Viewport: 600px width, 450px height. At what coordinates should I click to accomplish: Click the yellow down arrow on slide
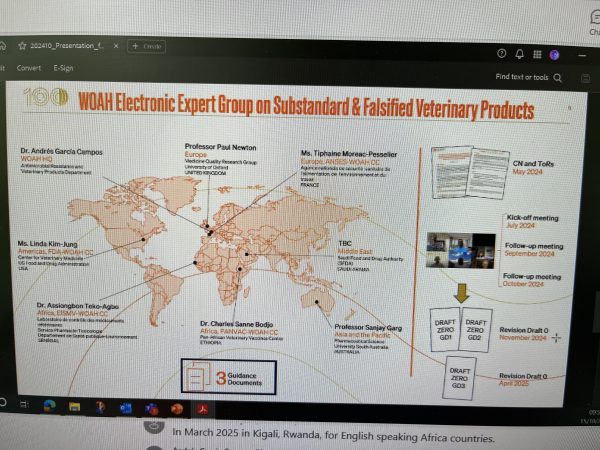pyautogui.click(x=461, y=293)
